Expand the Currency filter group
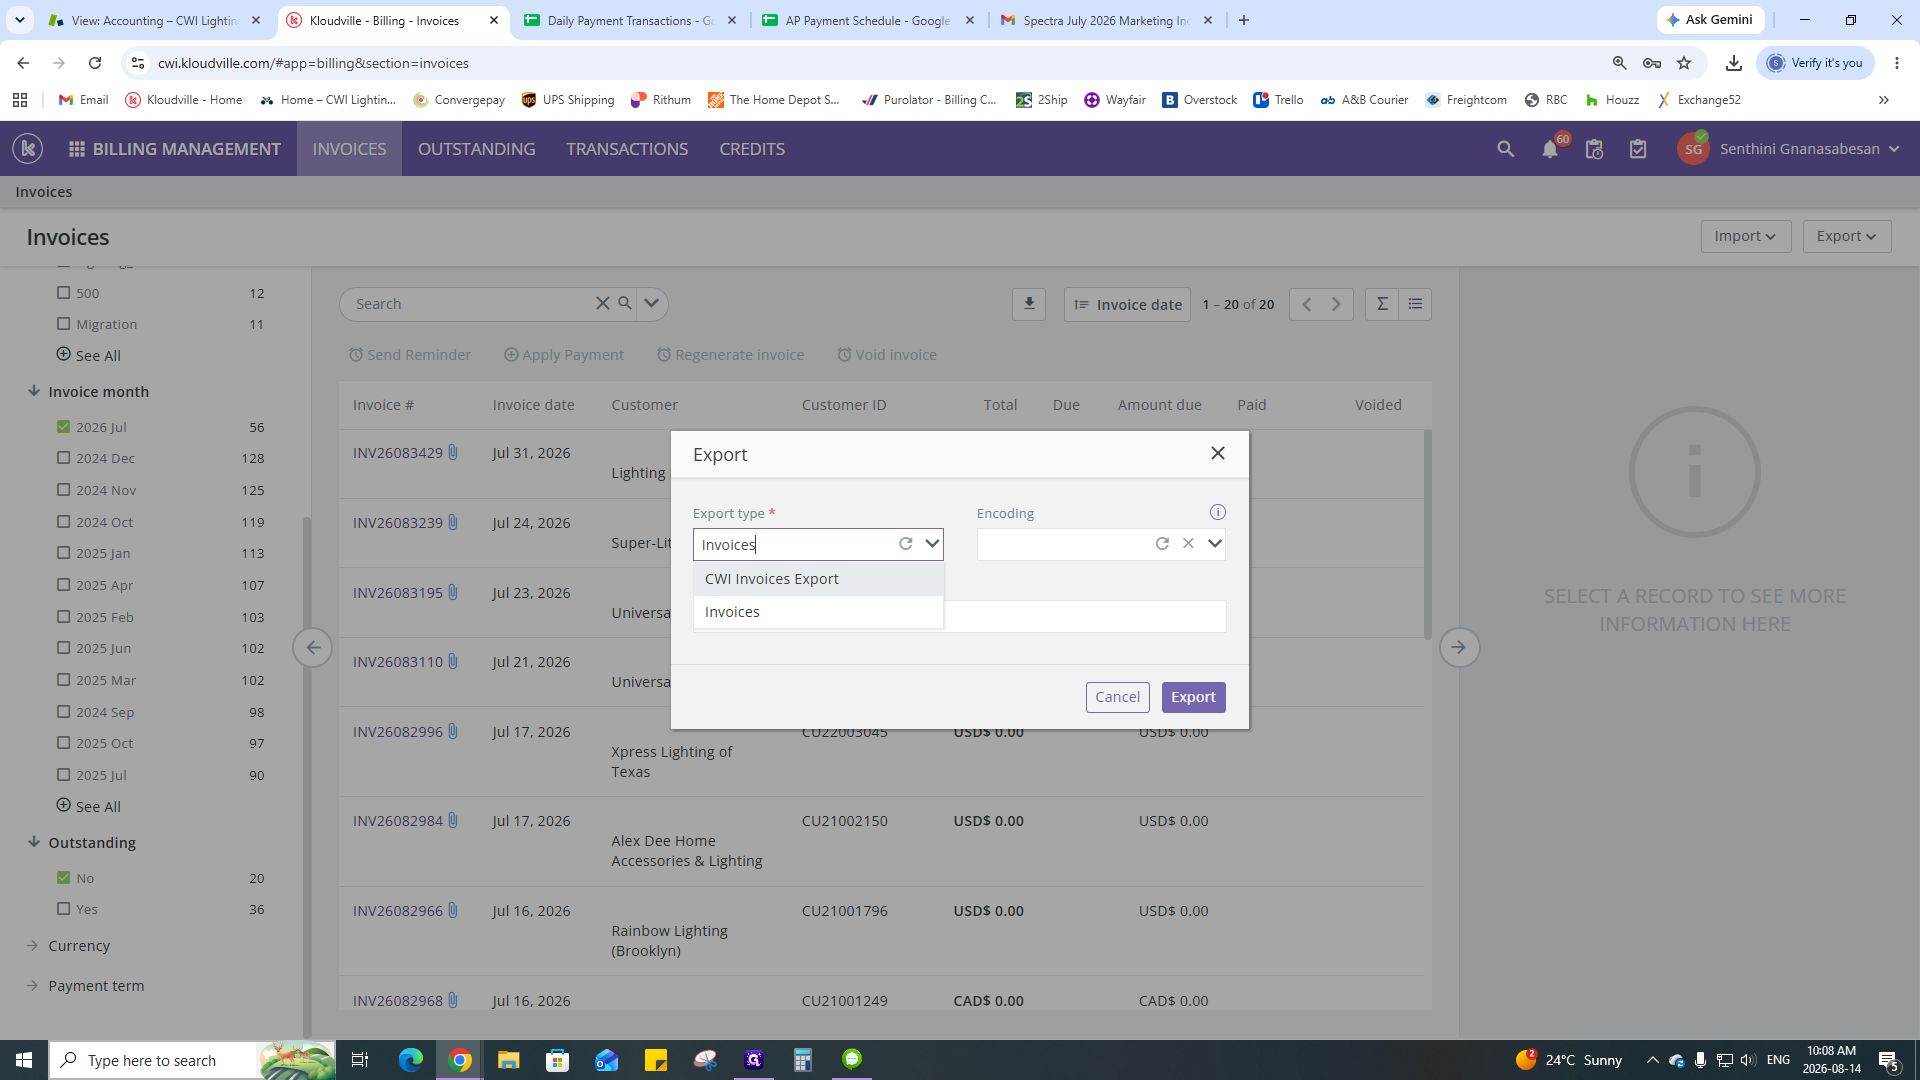 pyautogui.click(x=33, y=945)
